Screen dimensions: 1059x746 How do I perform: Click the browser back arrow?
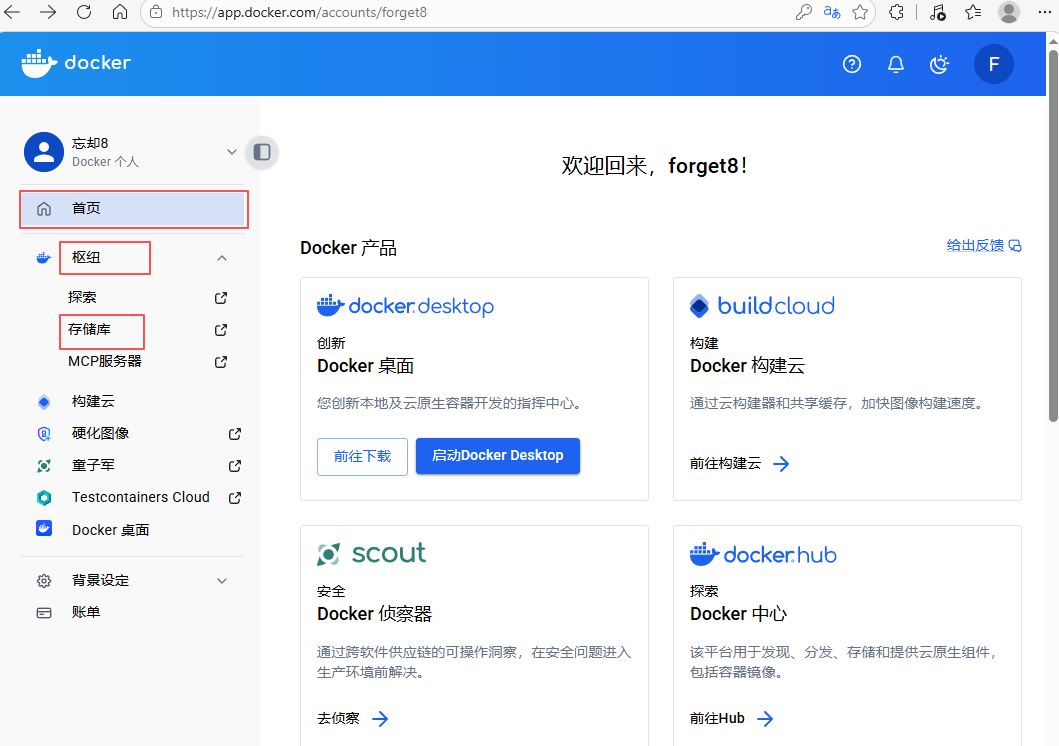tap(12, 12)
